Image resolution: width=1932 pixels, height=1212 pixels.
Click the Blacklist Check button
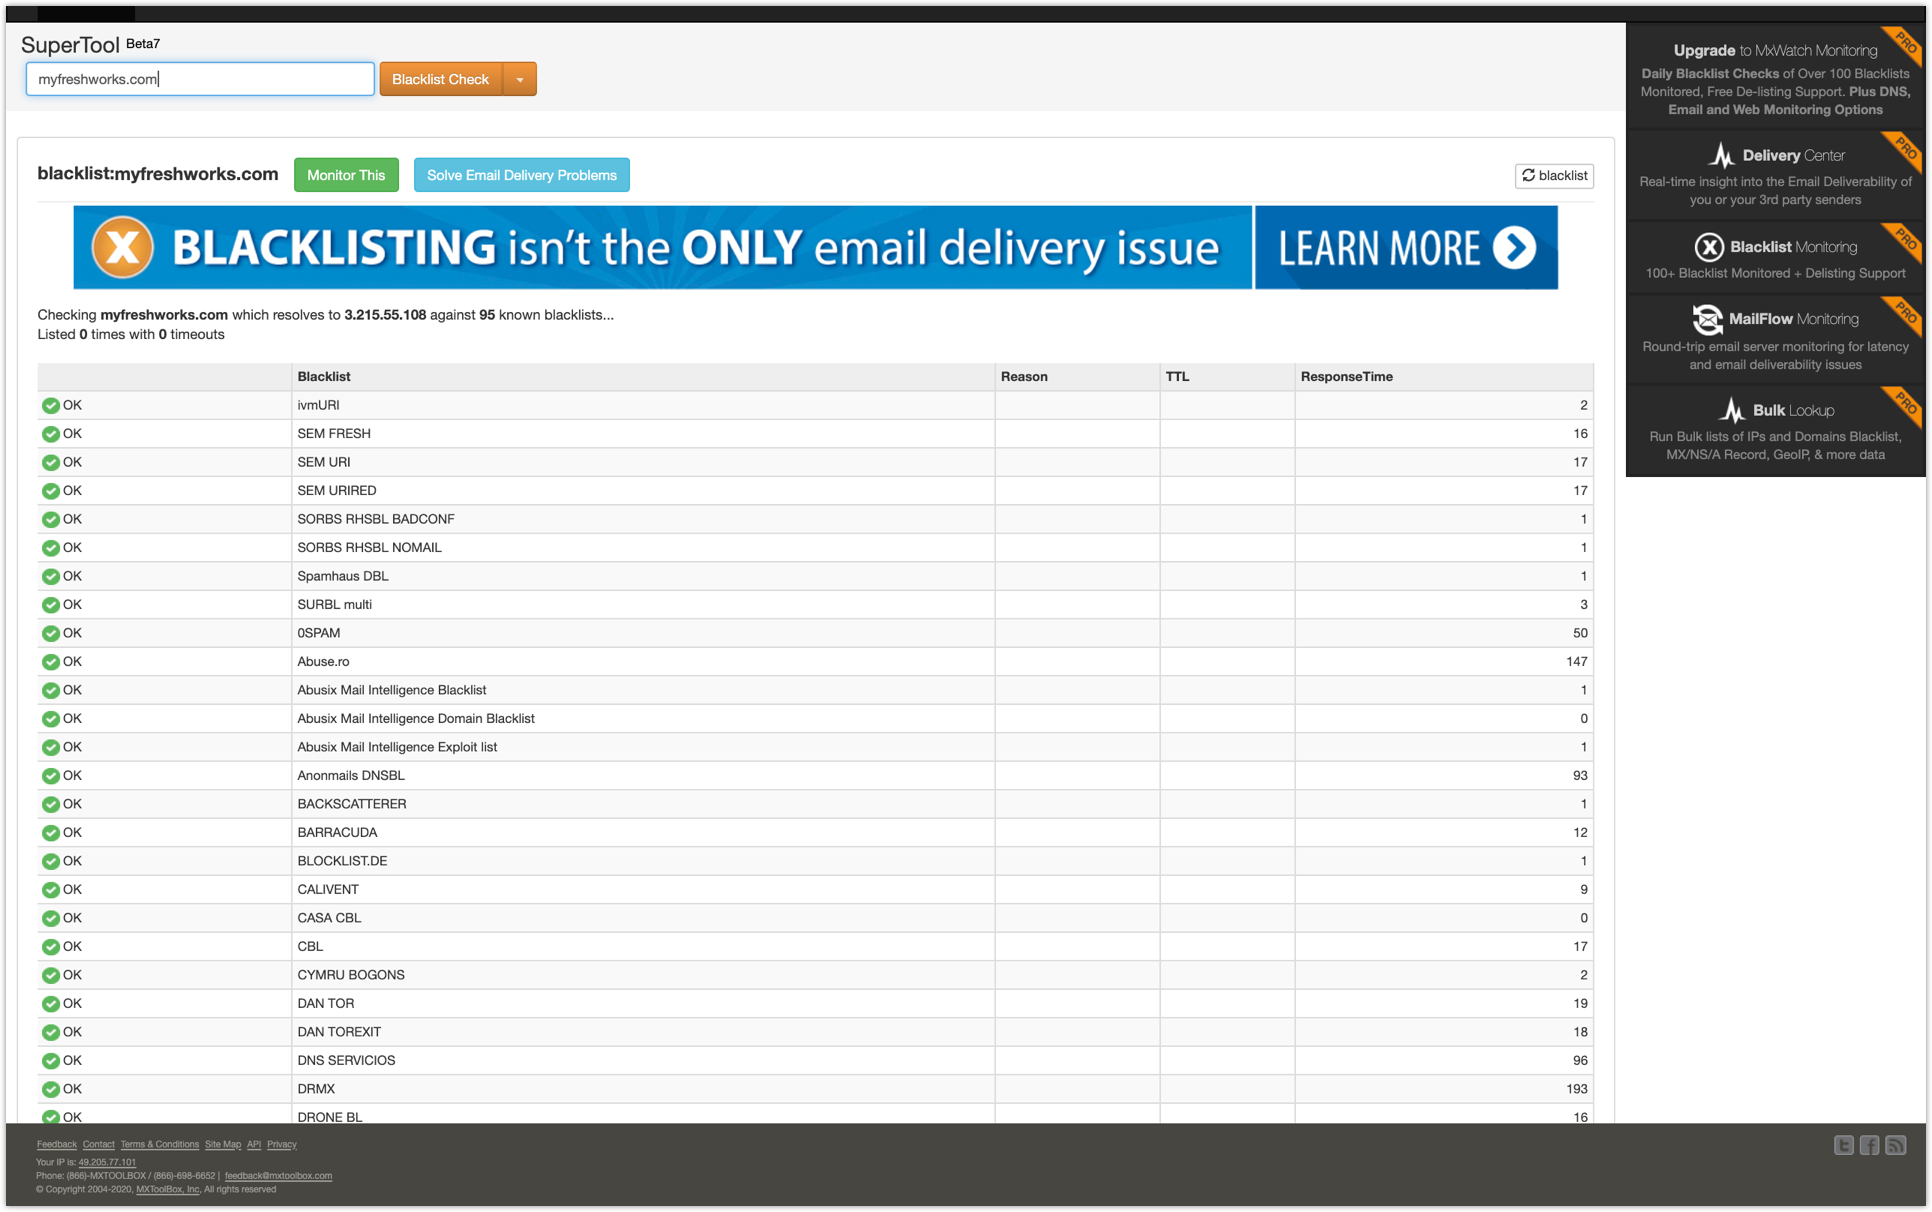[440, 79]
